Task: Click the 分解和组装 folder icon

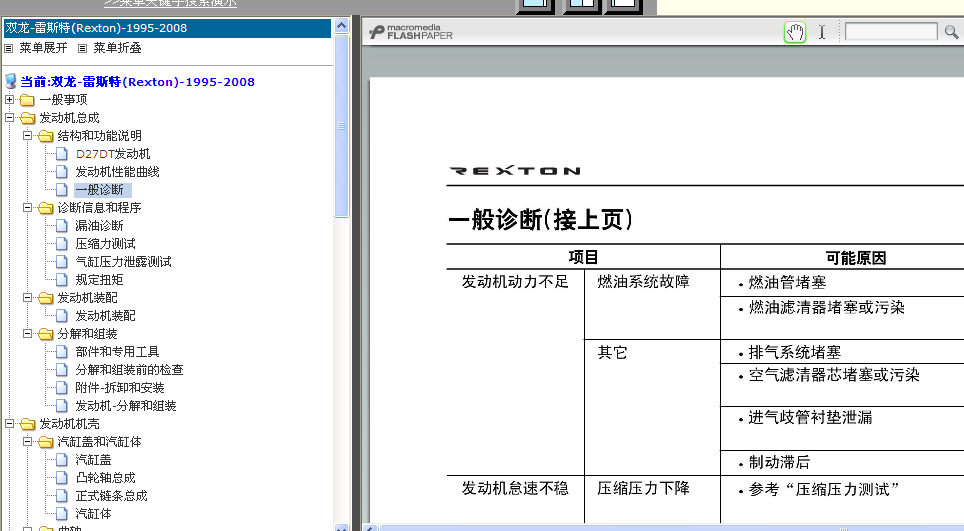Action: coord(45,334)
